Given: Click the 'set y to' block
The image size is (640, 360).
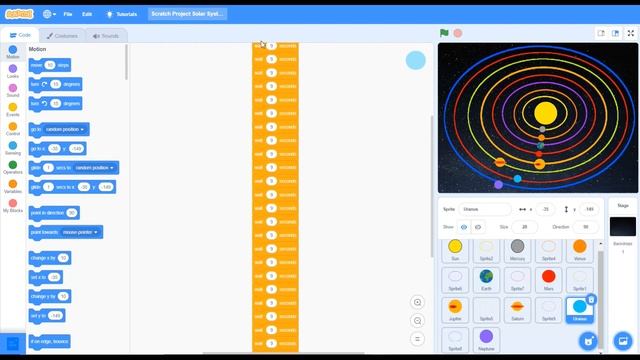Looking at the screenshot, I should [47, 316].
